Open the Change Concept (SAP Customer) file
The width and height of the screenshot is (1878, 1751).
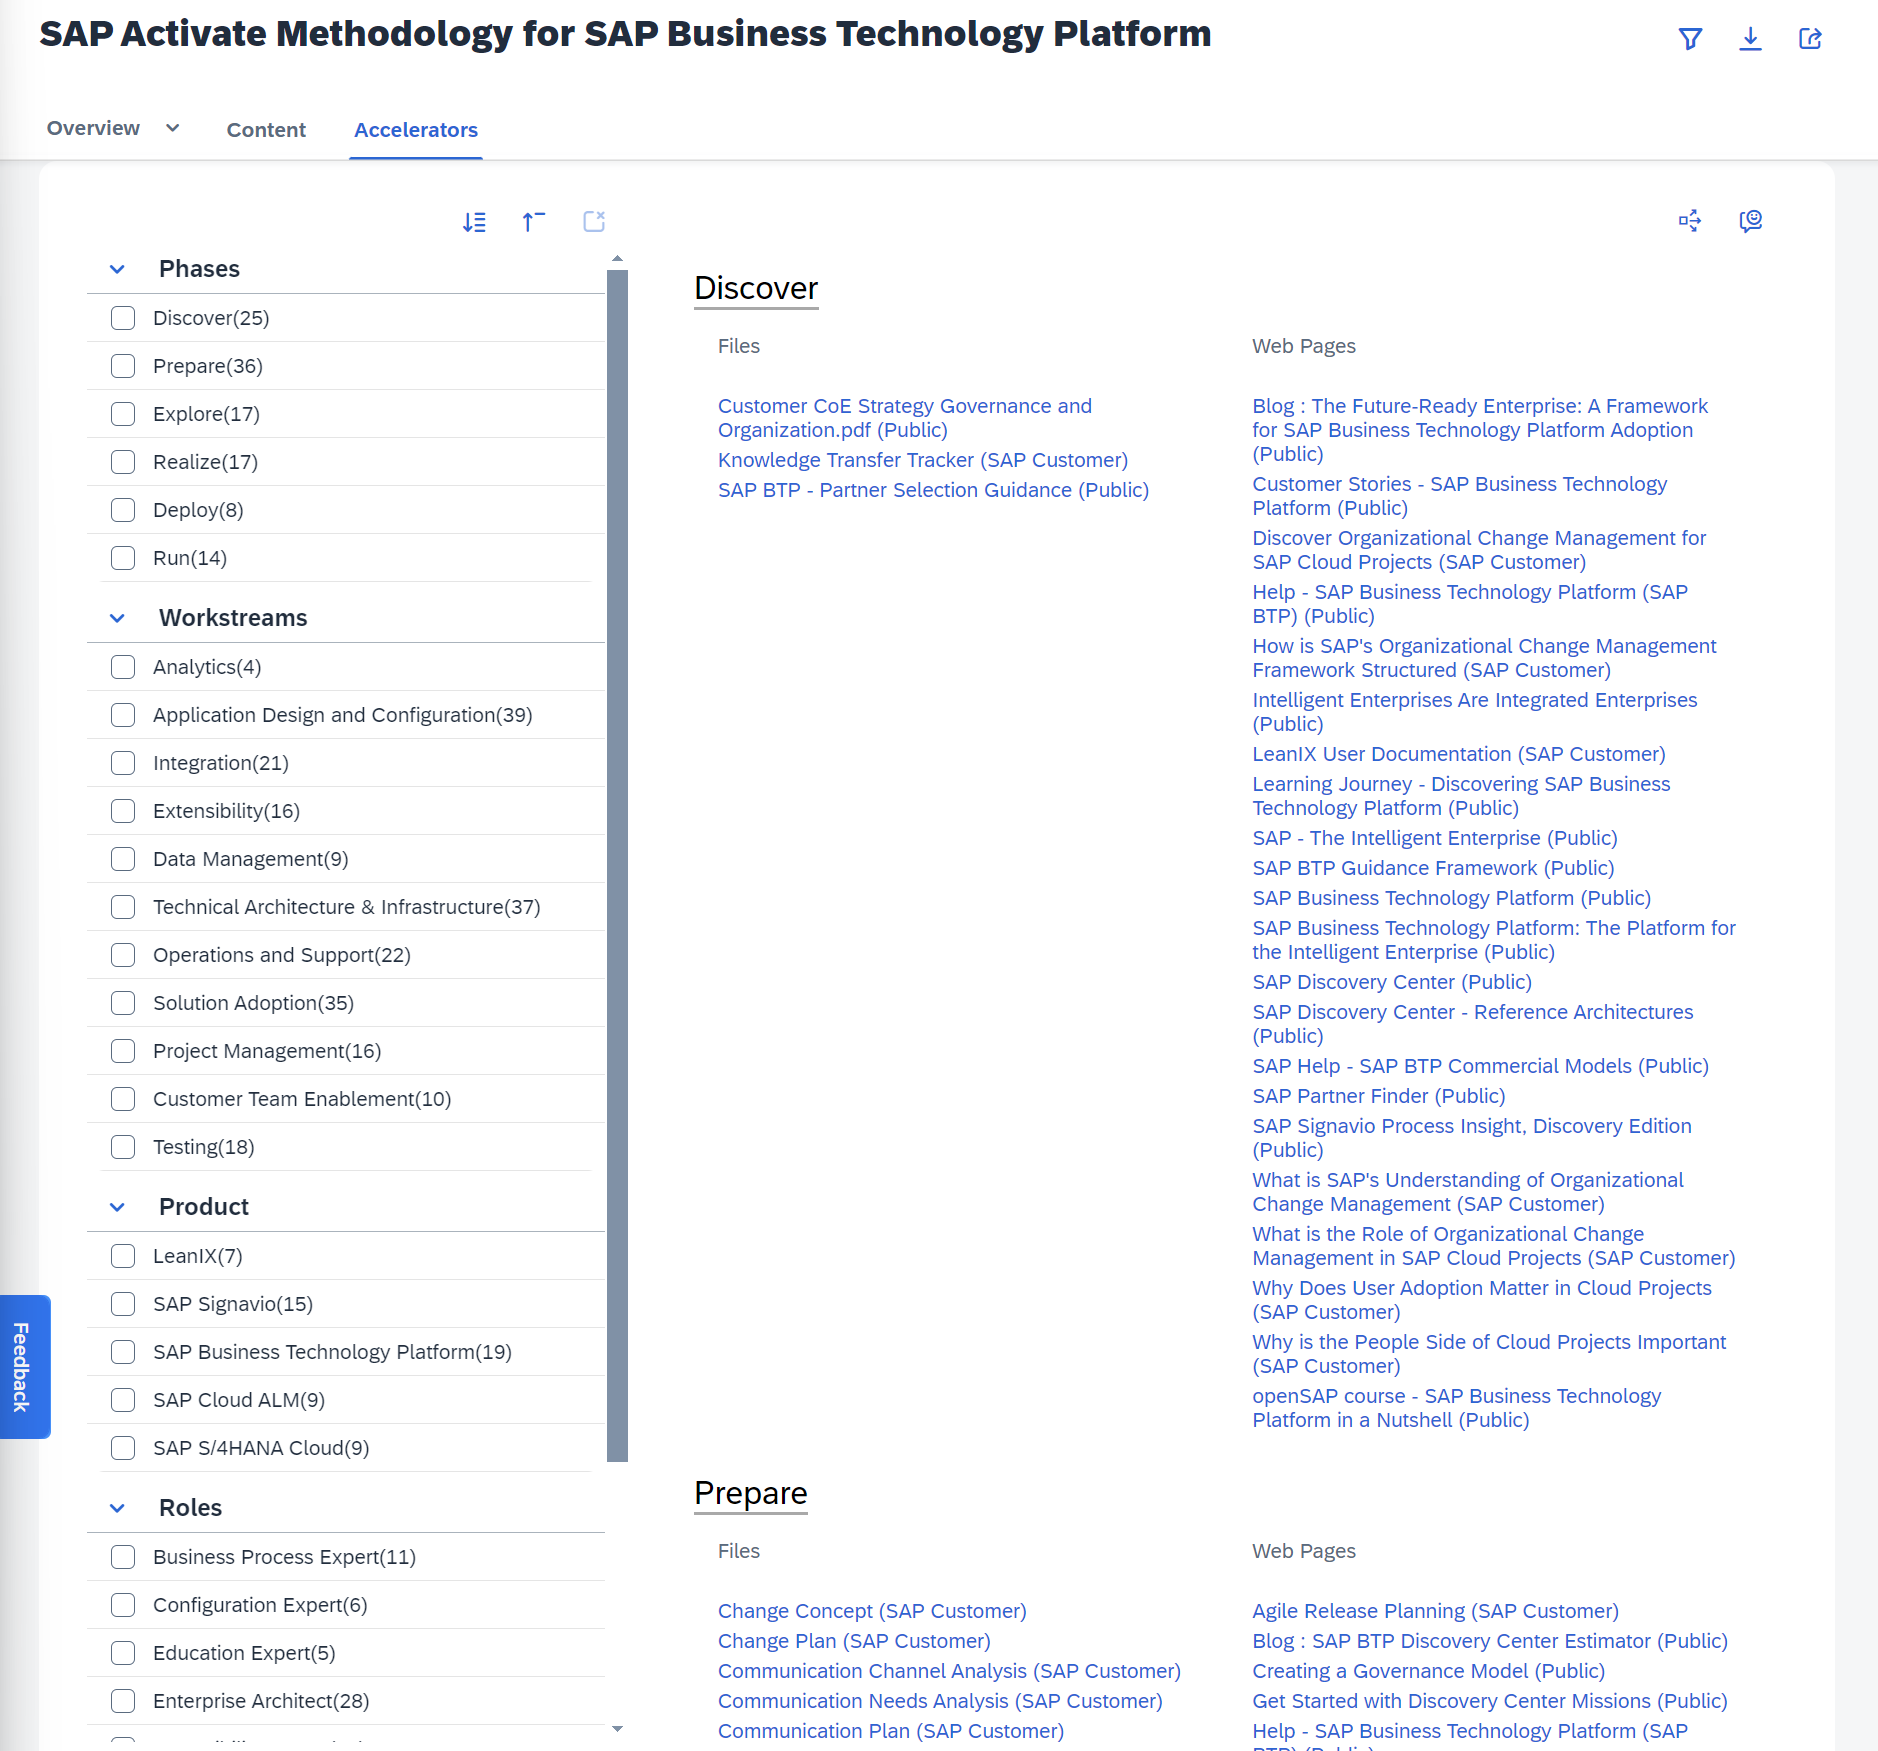[872, 1611]
